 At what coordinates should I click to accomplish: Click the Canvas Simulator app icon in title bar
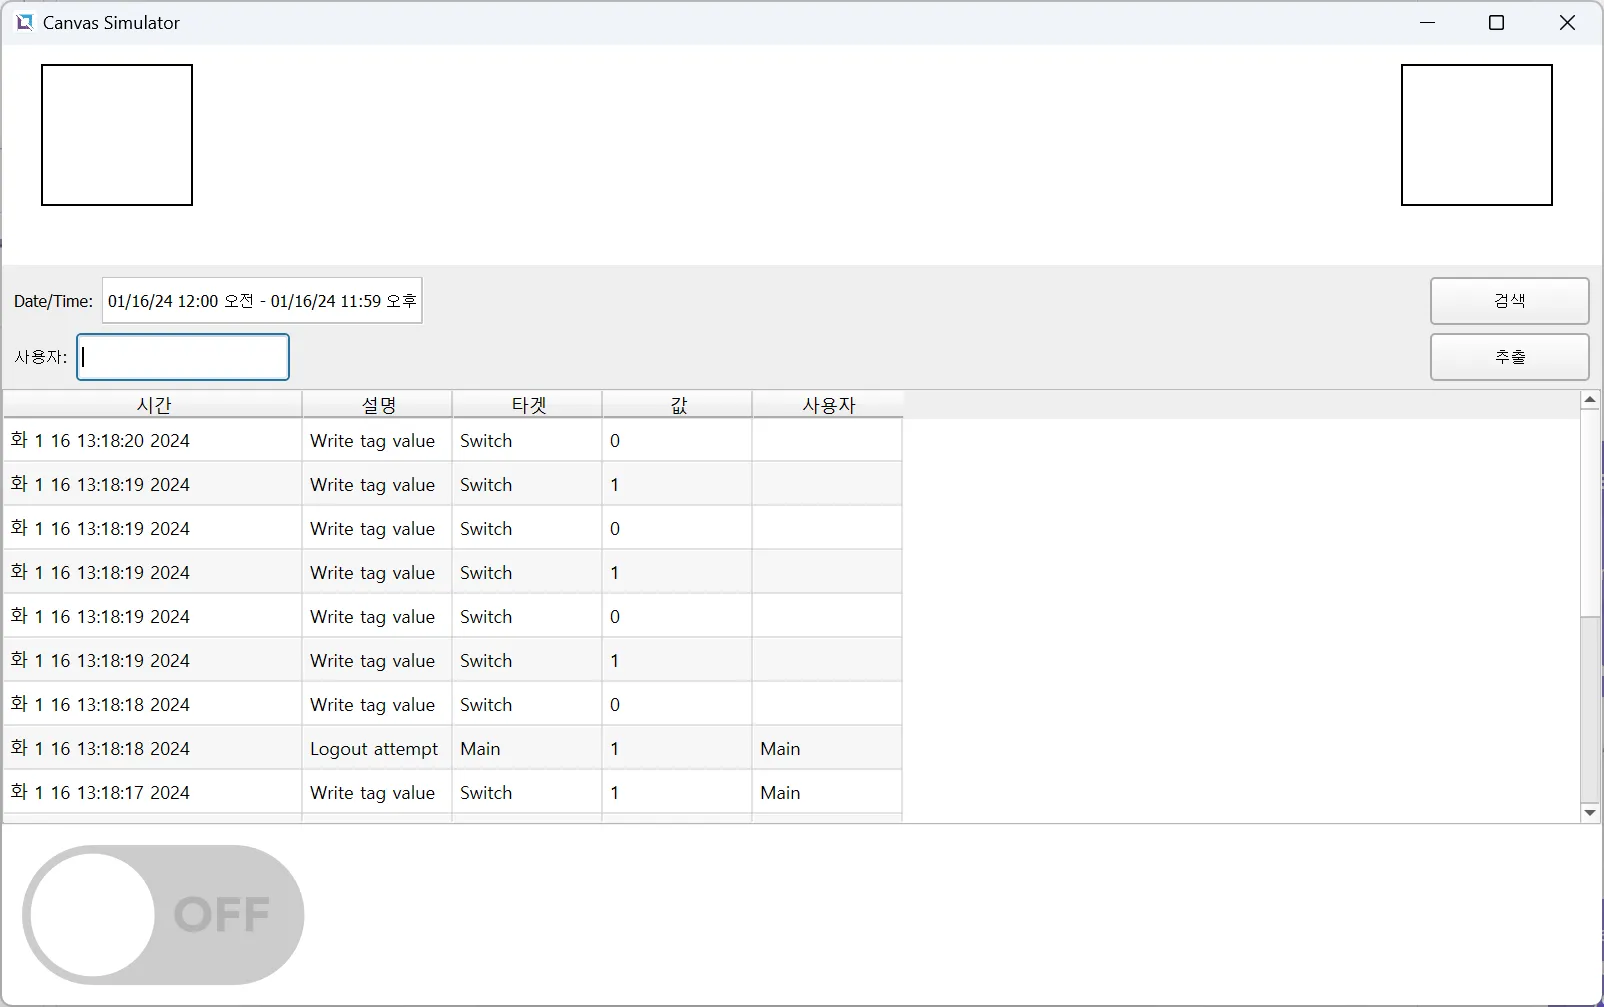(x=24, y=22)
